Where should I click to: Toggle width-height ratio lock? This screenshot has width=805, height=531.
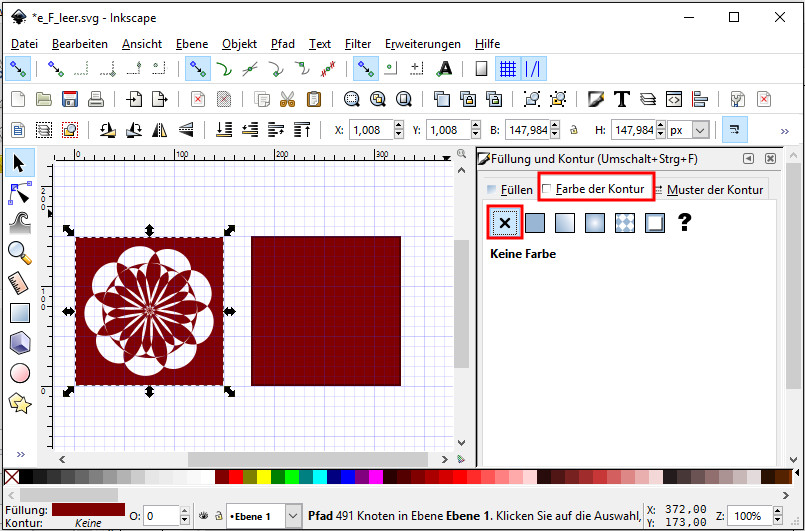[574, 130]
